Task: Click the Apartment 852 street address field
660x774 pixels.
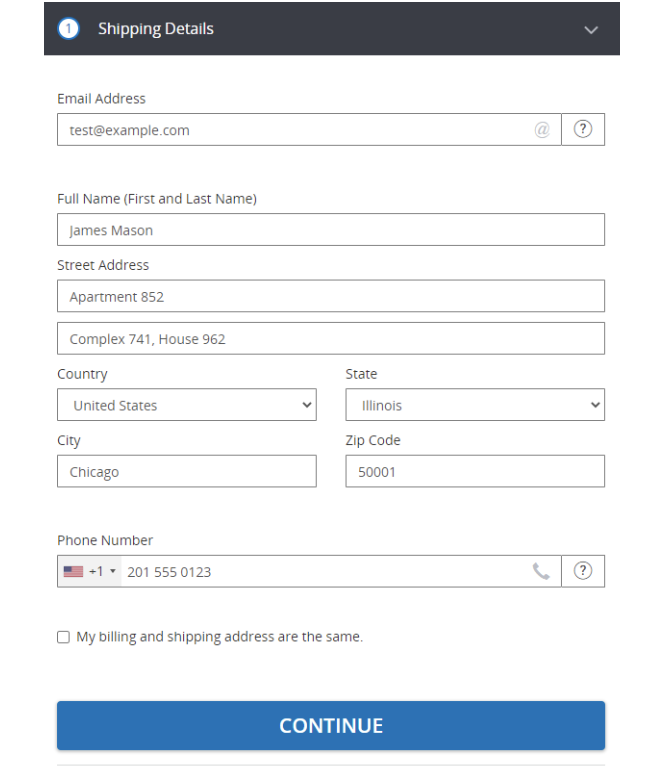Action: [330, 297]
